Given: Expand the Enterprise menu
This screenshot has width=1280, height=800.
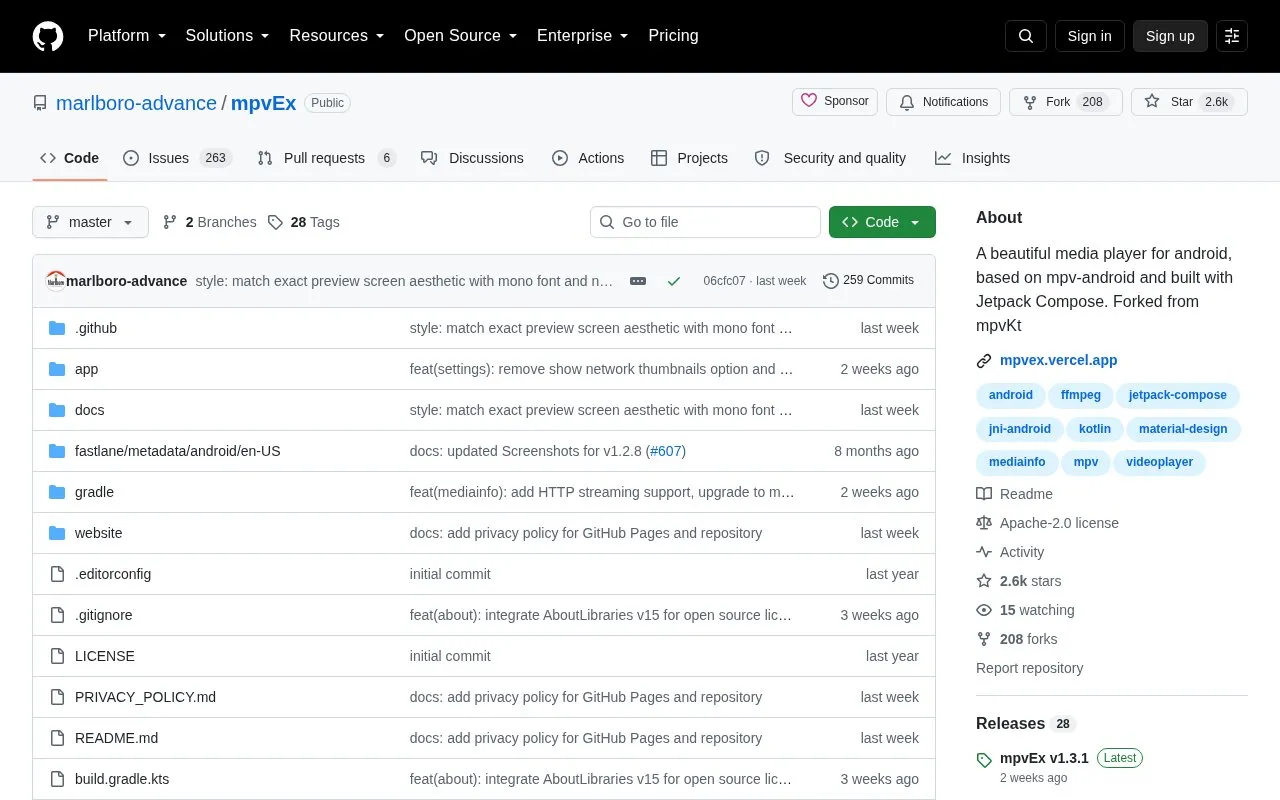Looking at the screenshot, I should pos(583,36).
